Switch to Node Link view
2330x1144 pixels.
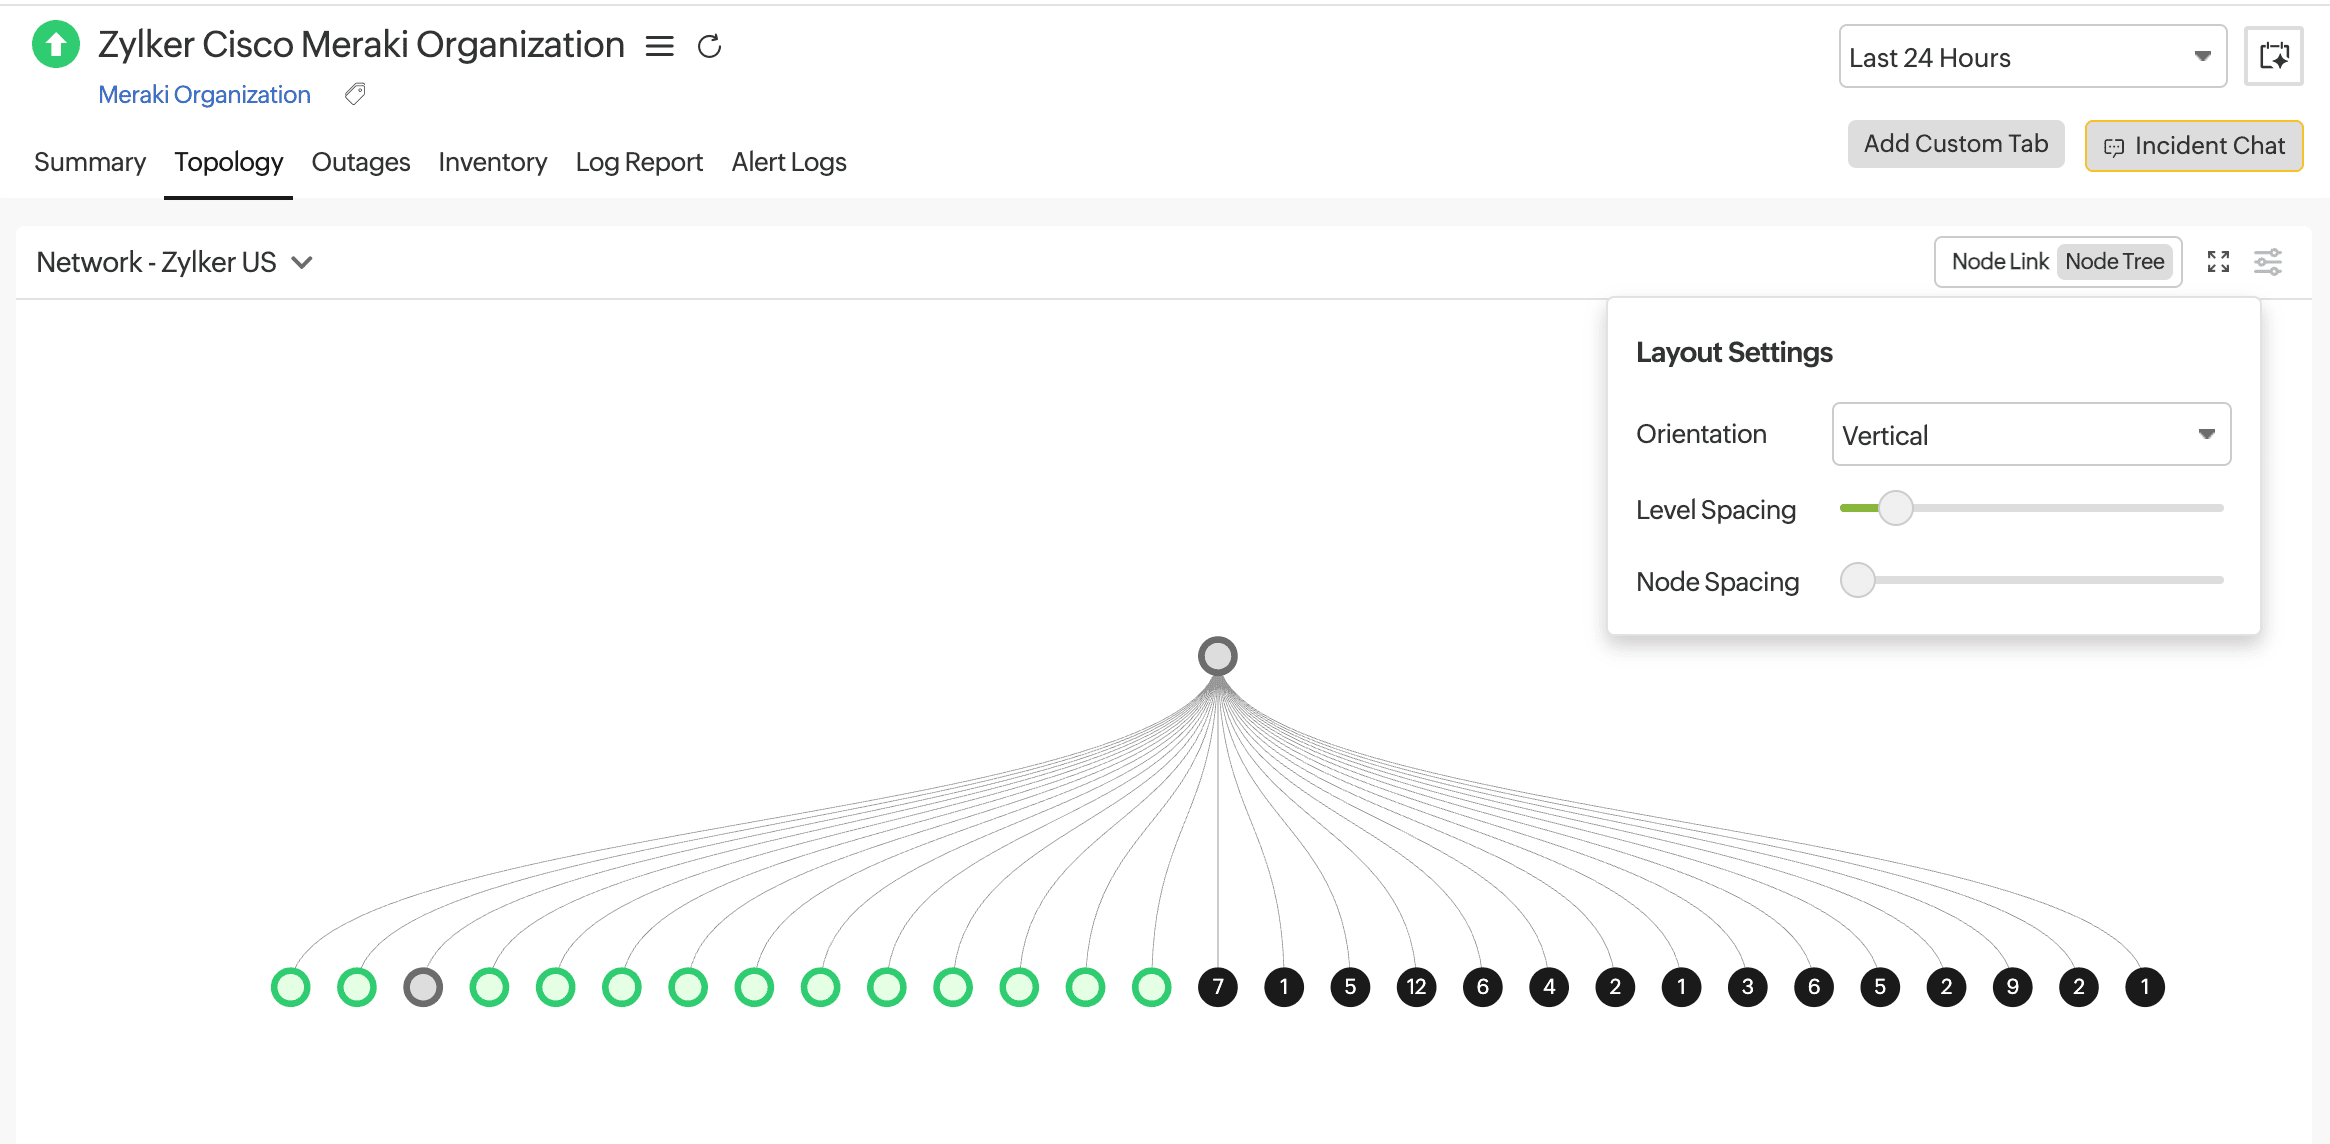pyautogui.click(x=1999, y=262)
